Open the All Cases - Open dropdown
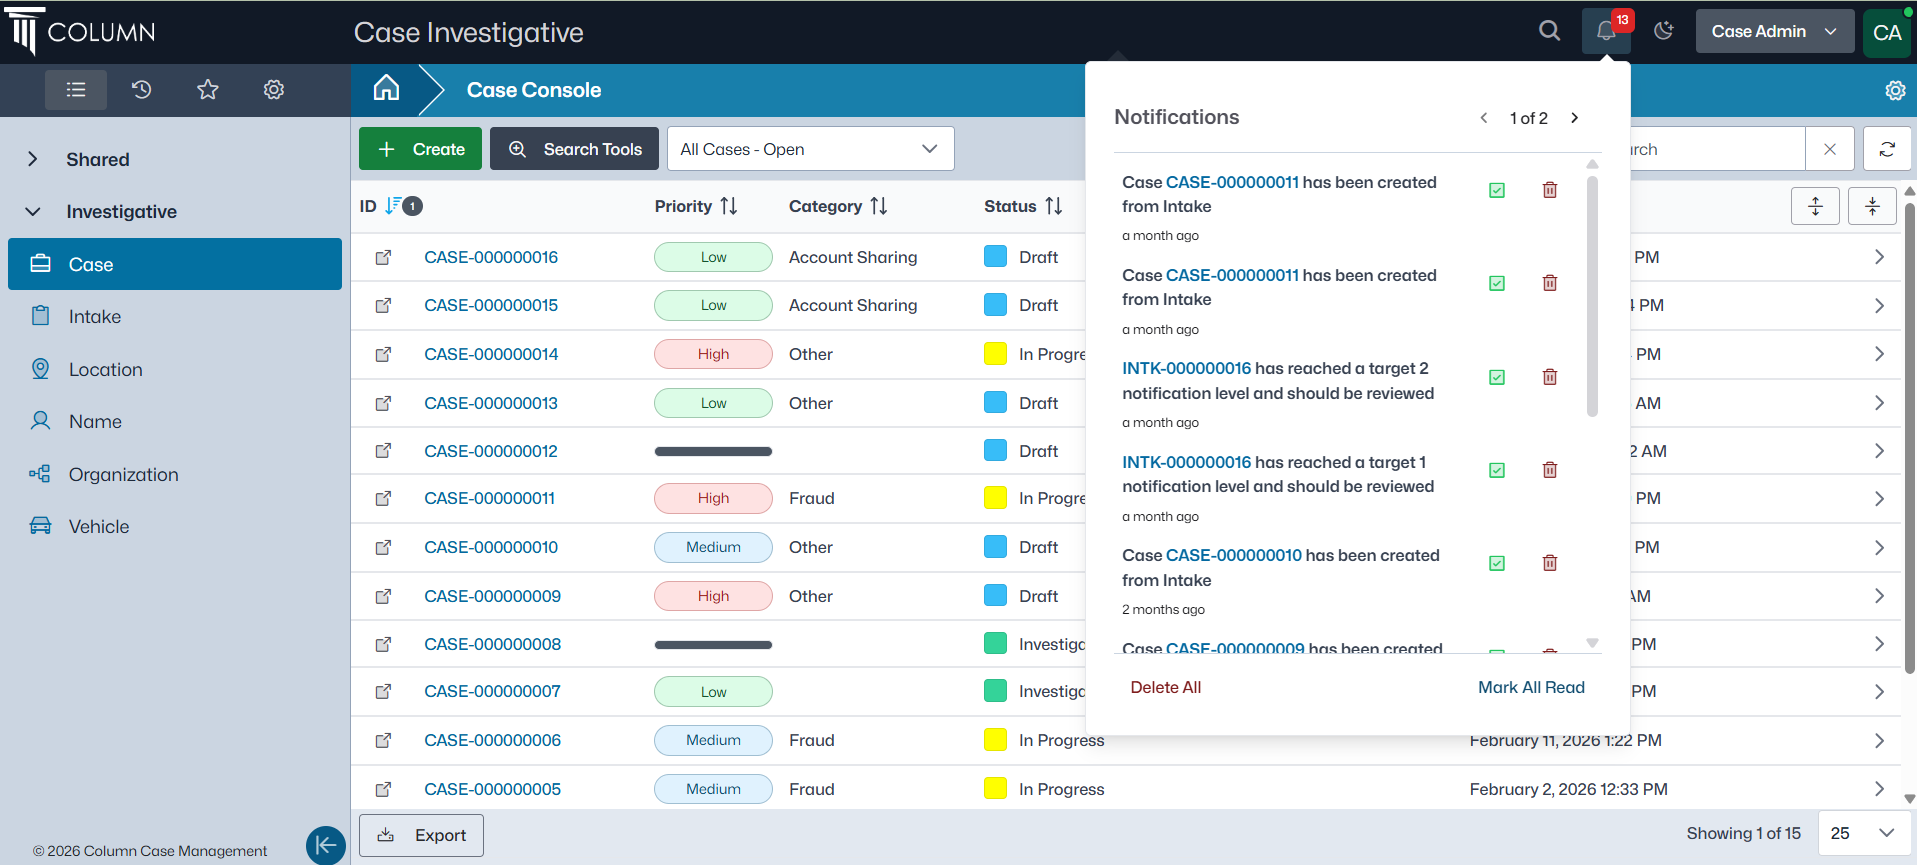The height and width of the screenshot is (865, 1917). pyautogui.click(x=809, y=149)
